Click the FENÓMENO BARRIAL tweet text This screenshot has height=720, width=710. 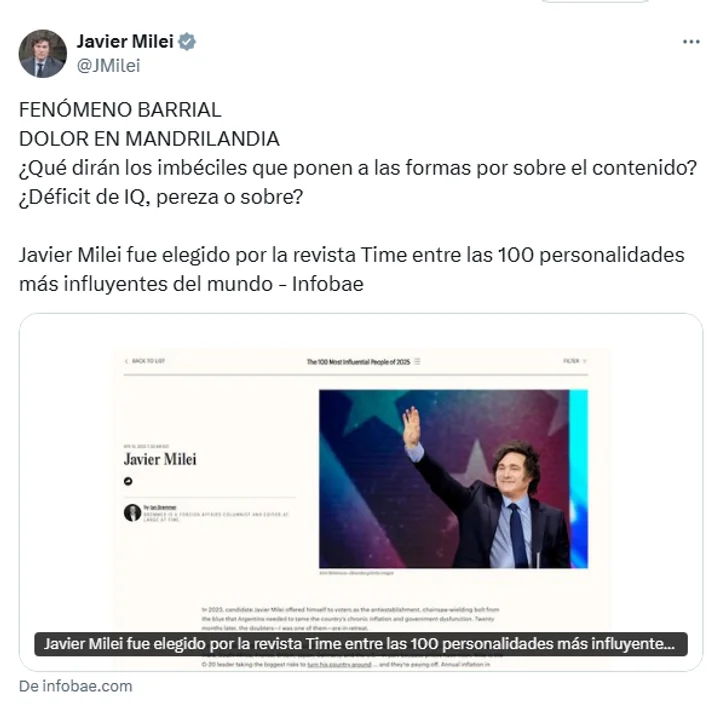pyautogui.click(x=120, y=110)
